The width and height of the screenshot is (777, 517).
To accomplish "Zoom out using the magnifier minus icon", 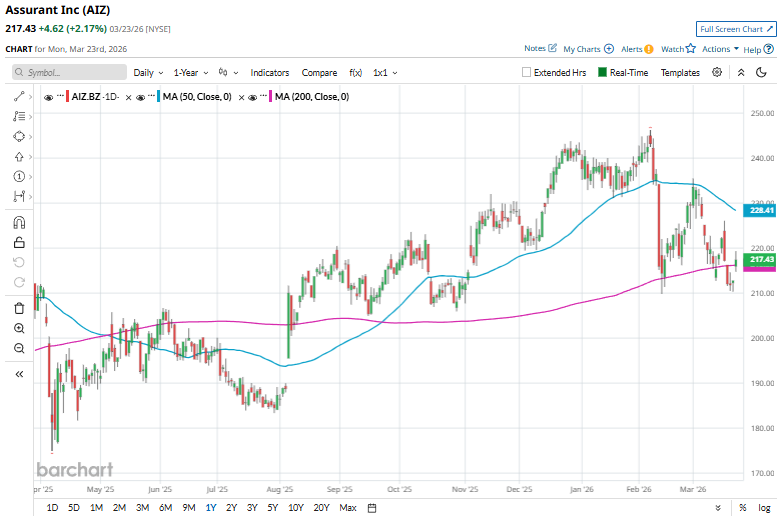I will pos(19,348).
